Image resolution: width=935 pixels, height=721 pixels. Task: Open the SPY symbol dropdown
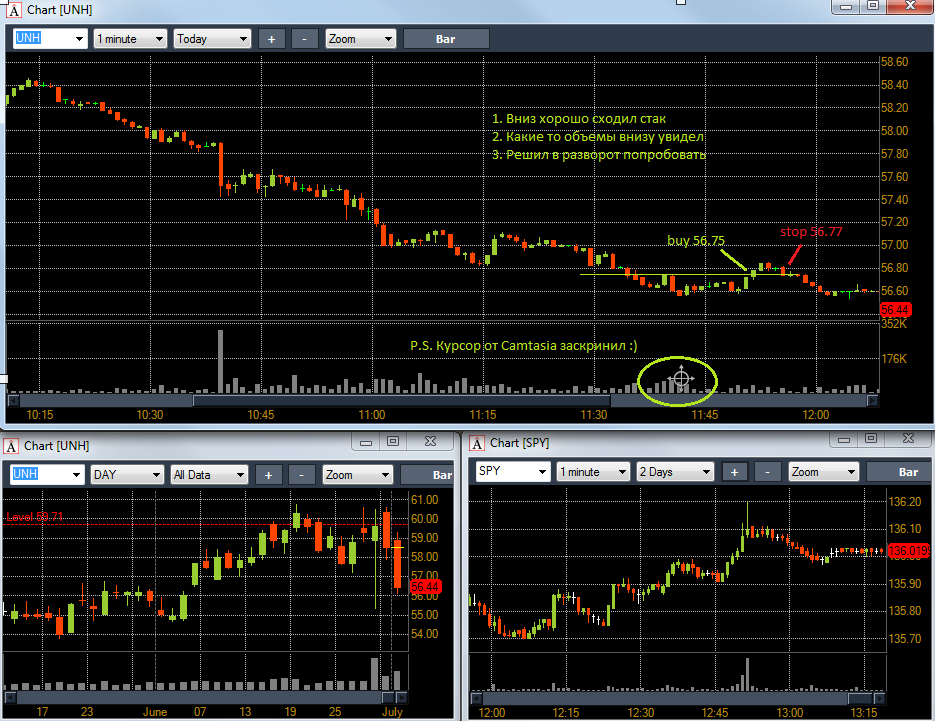pyautogui.click(x=542, y=472)
